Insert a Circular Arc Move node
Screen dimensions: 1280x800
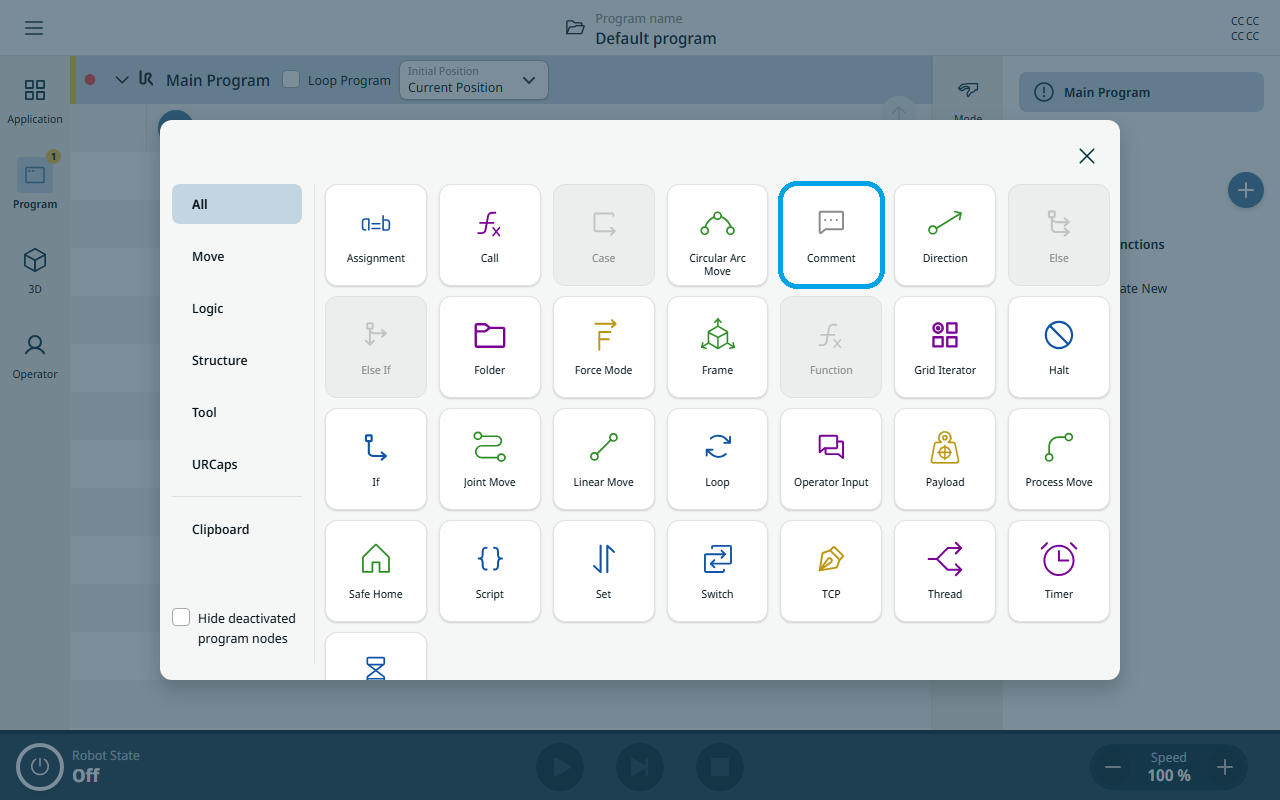(717, 235)
